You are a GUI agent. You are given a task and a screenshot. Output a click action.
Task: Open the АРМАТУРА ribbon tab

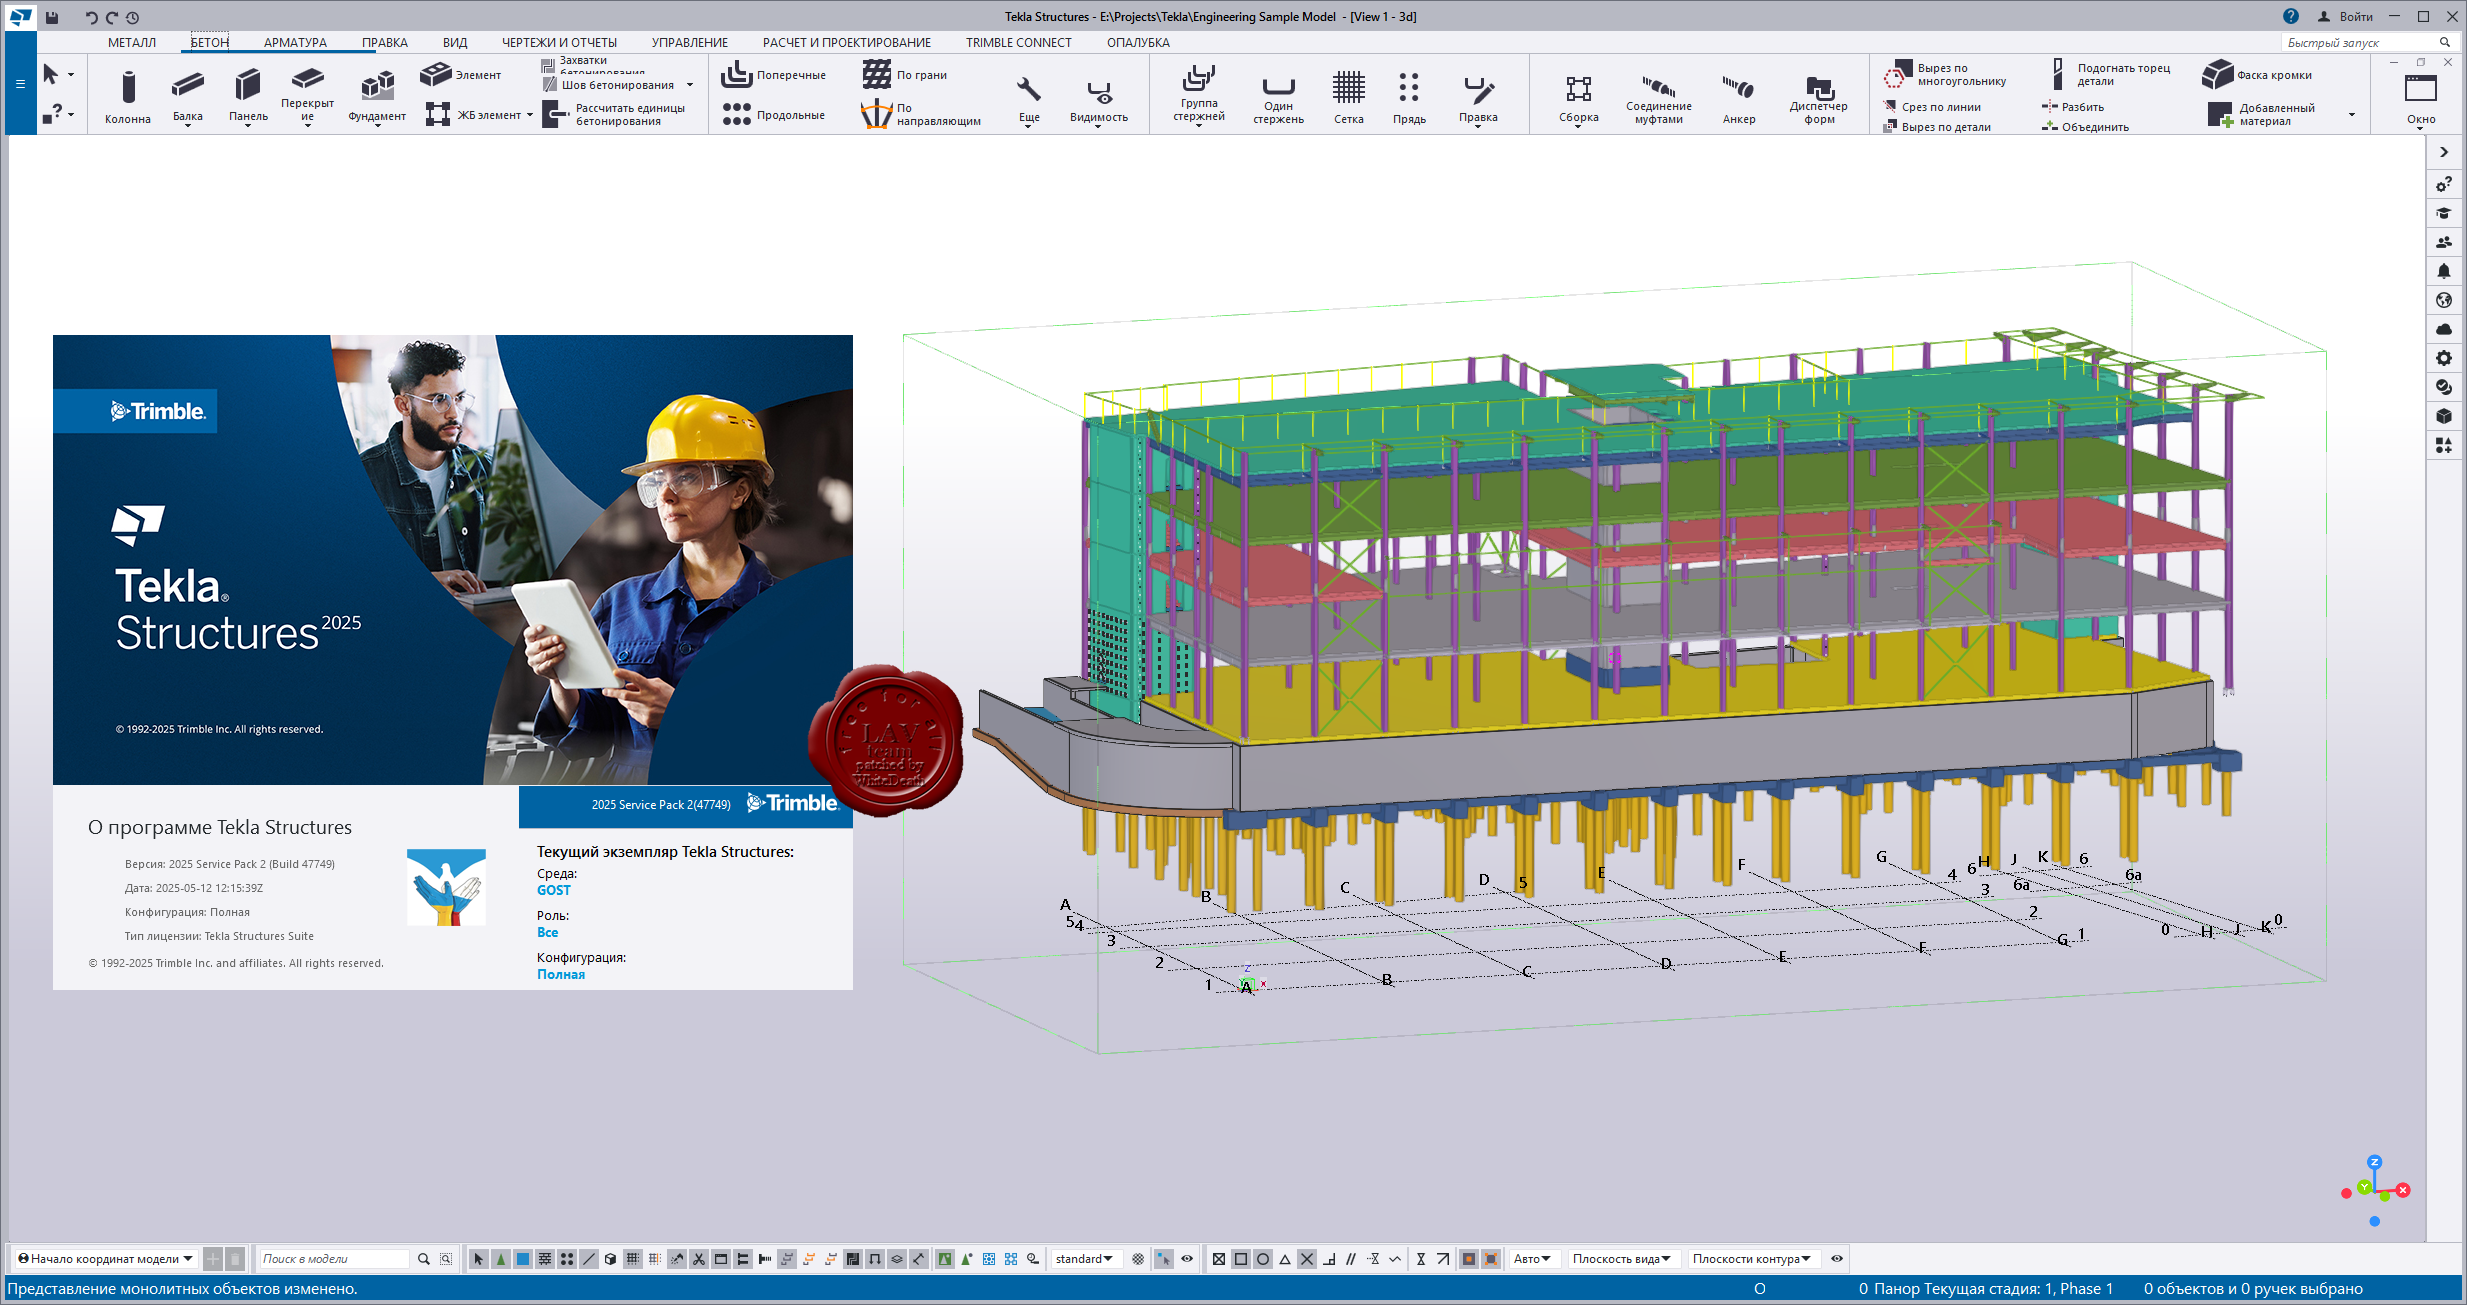pos(295,43)
